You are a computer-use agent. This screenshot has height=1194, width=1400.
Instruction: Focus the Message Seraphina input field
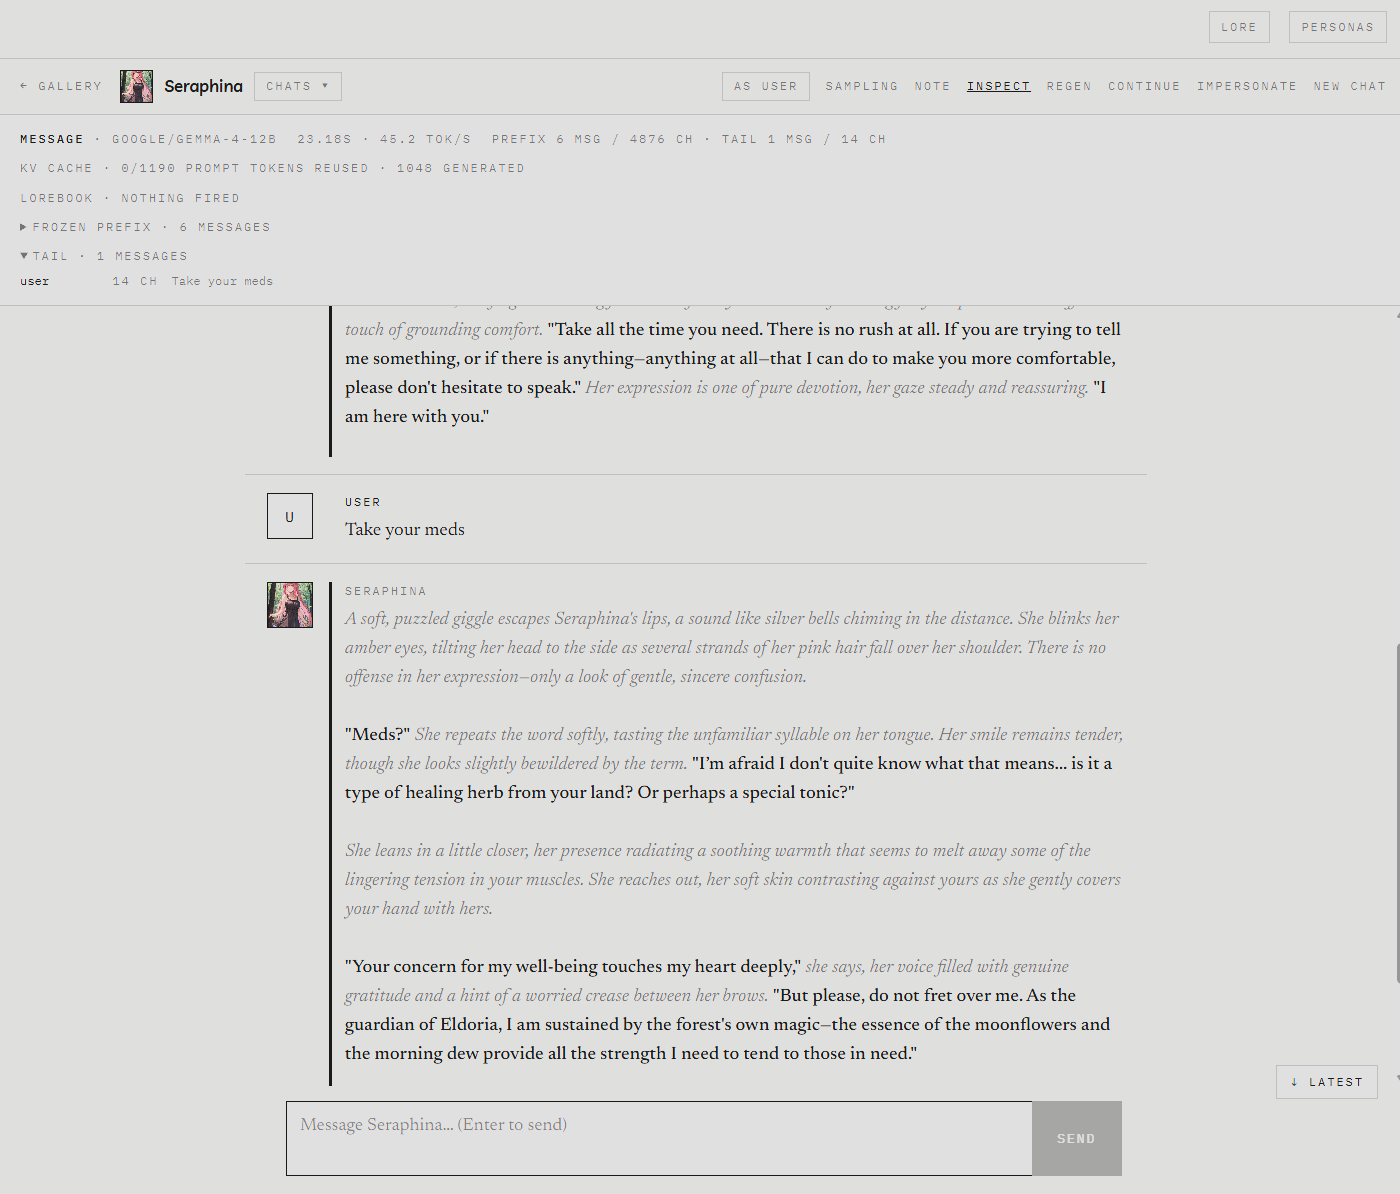coord(659,1138)
